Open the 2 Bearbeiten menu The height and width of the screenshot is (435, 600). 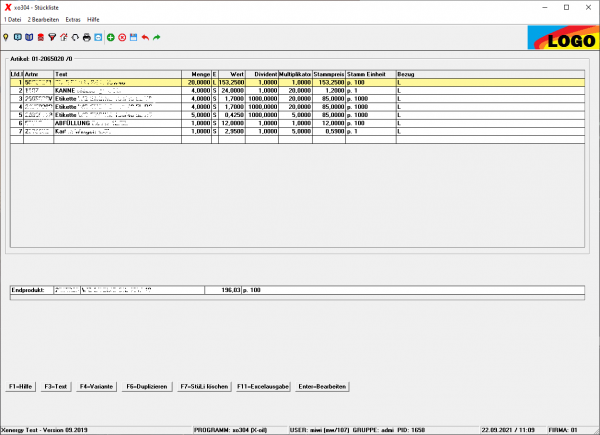43,20
